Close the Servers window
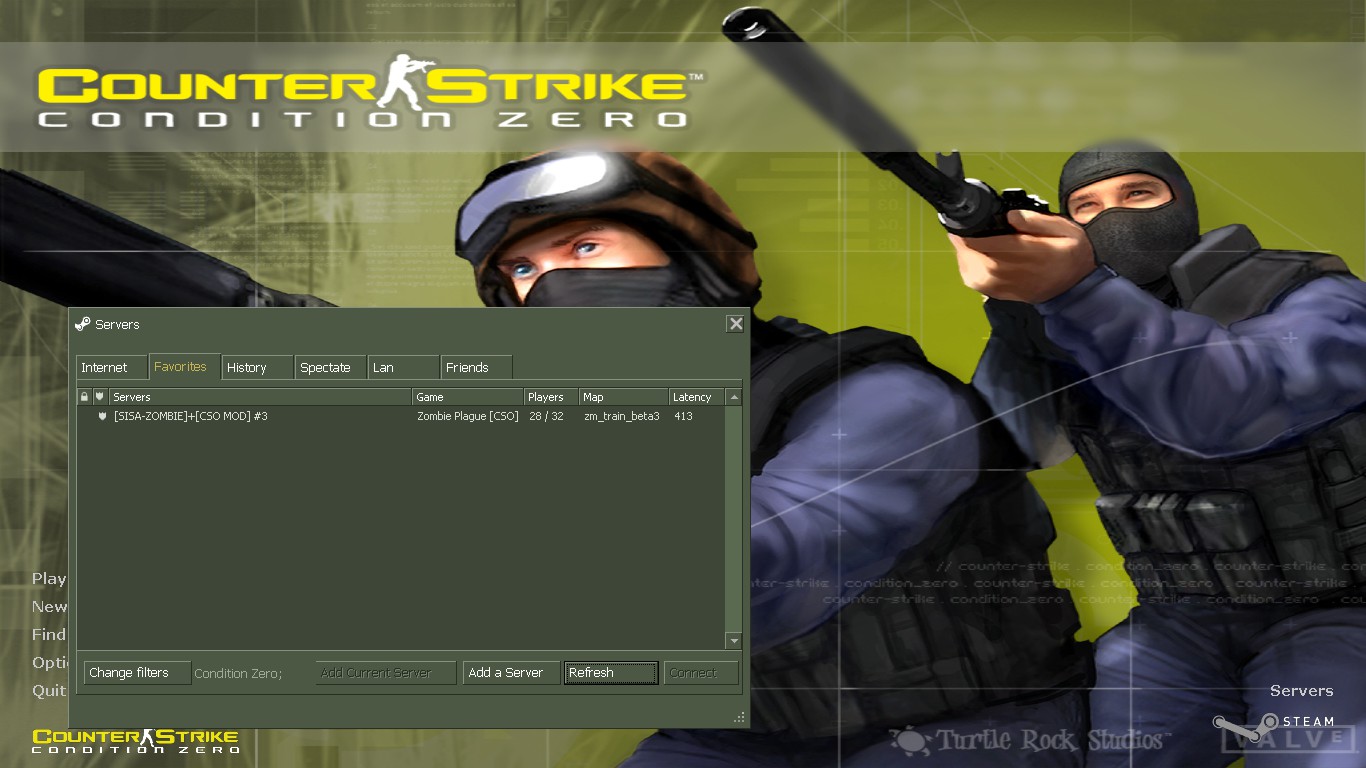 (x=735, y=323)
